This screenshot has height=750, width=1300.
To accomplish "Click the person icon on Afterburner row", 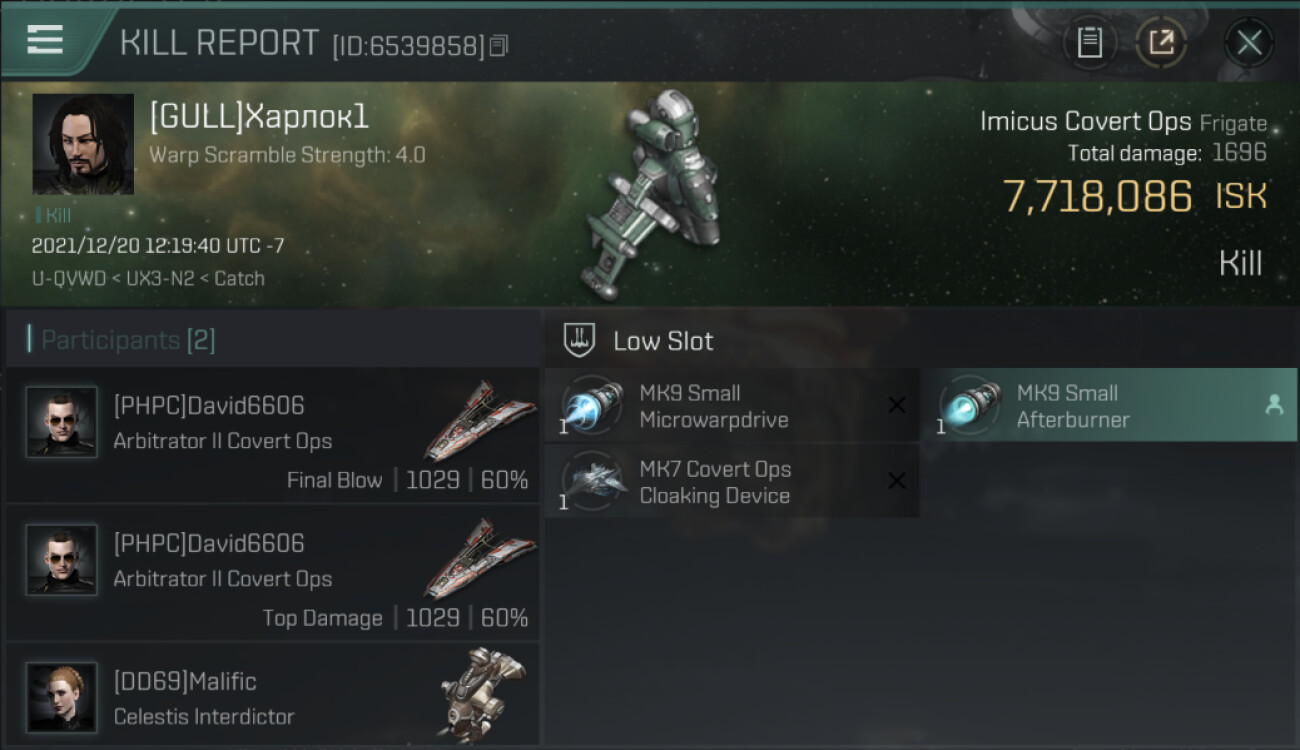I will tap(1274, 405).
